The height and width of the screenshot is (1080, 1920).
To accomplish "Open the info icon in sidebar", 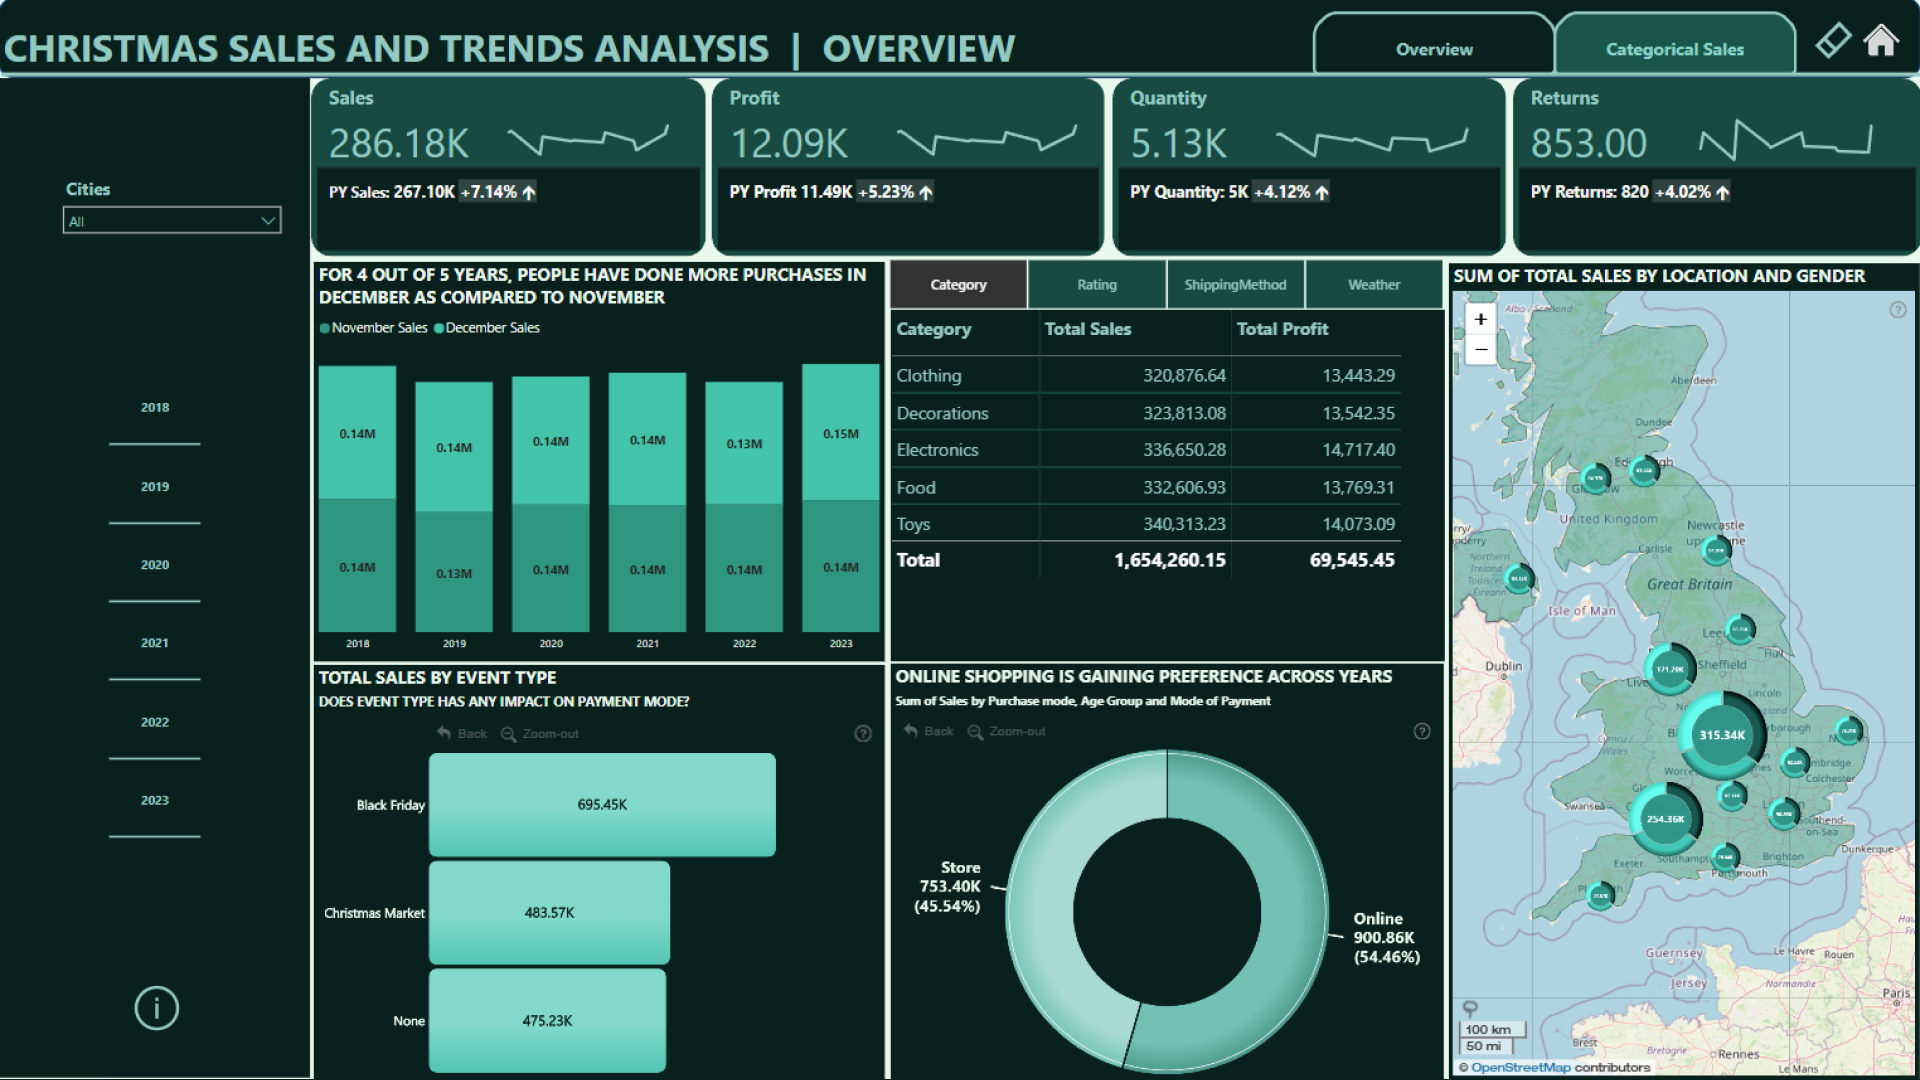I will tap(157, 1008).
